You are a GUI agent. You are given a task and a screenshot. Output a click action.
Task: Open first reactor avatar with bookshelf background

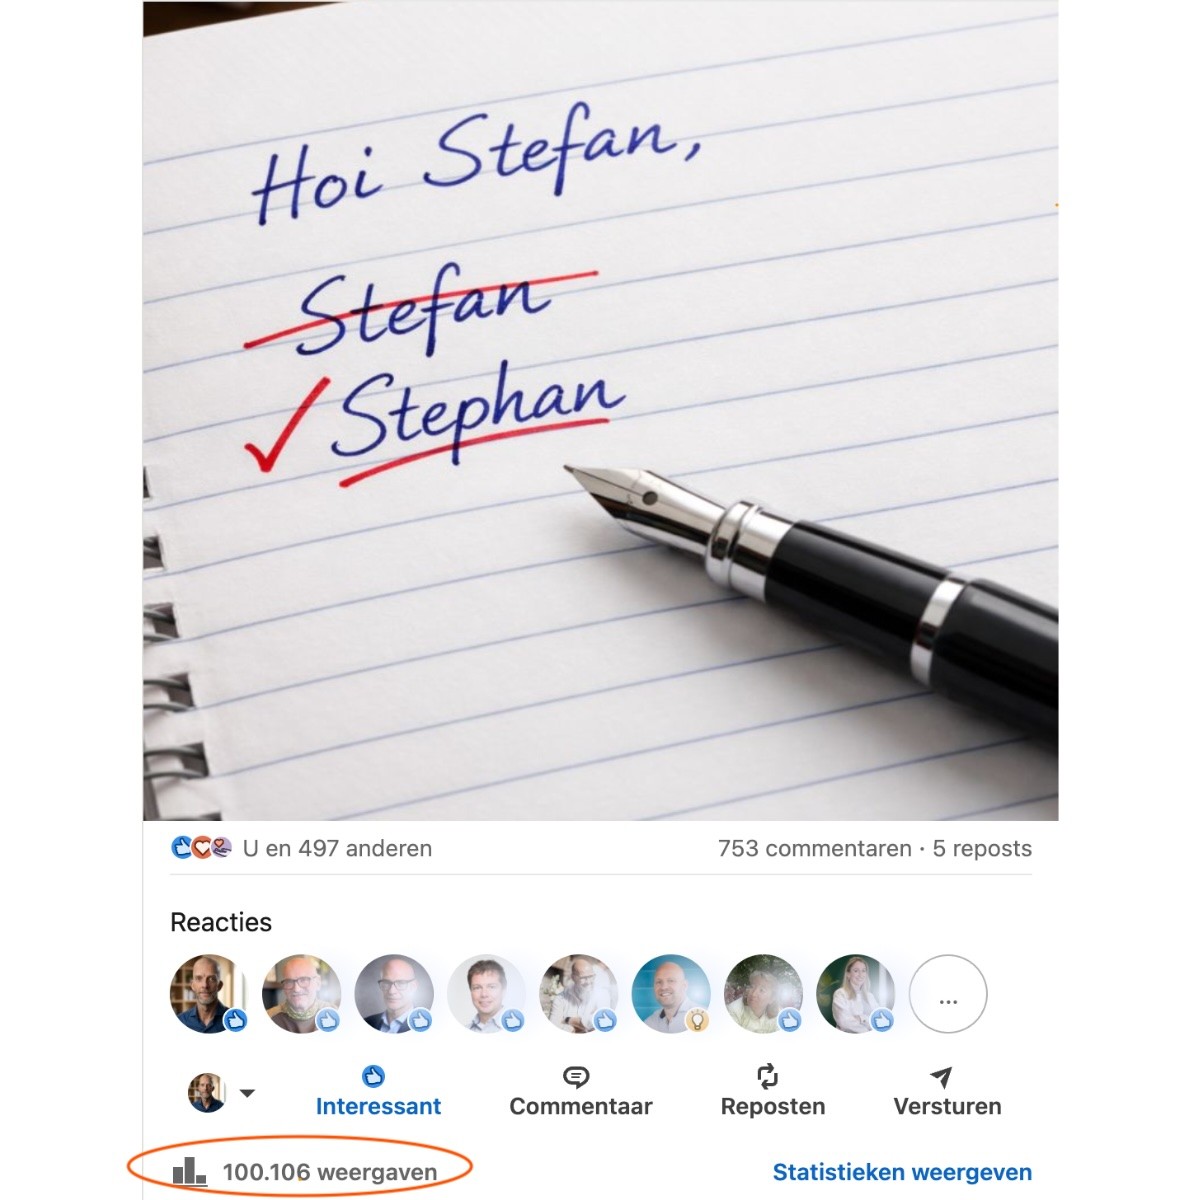(x=209, y=994)
